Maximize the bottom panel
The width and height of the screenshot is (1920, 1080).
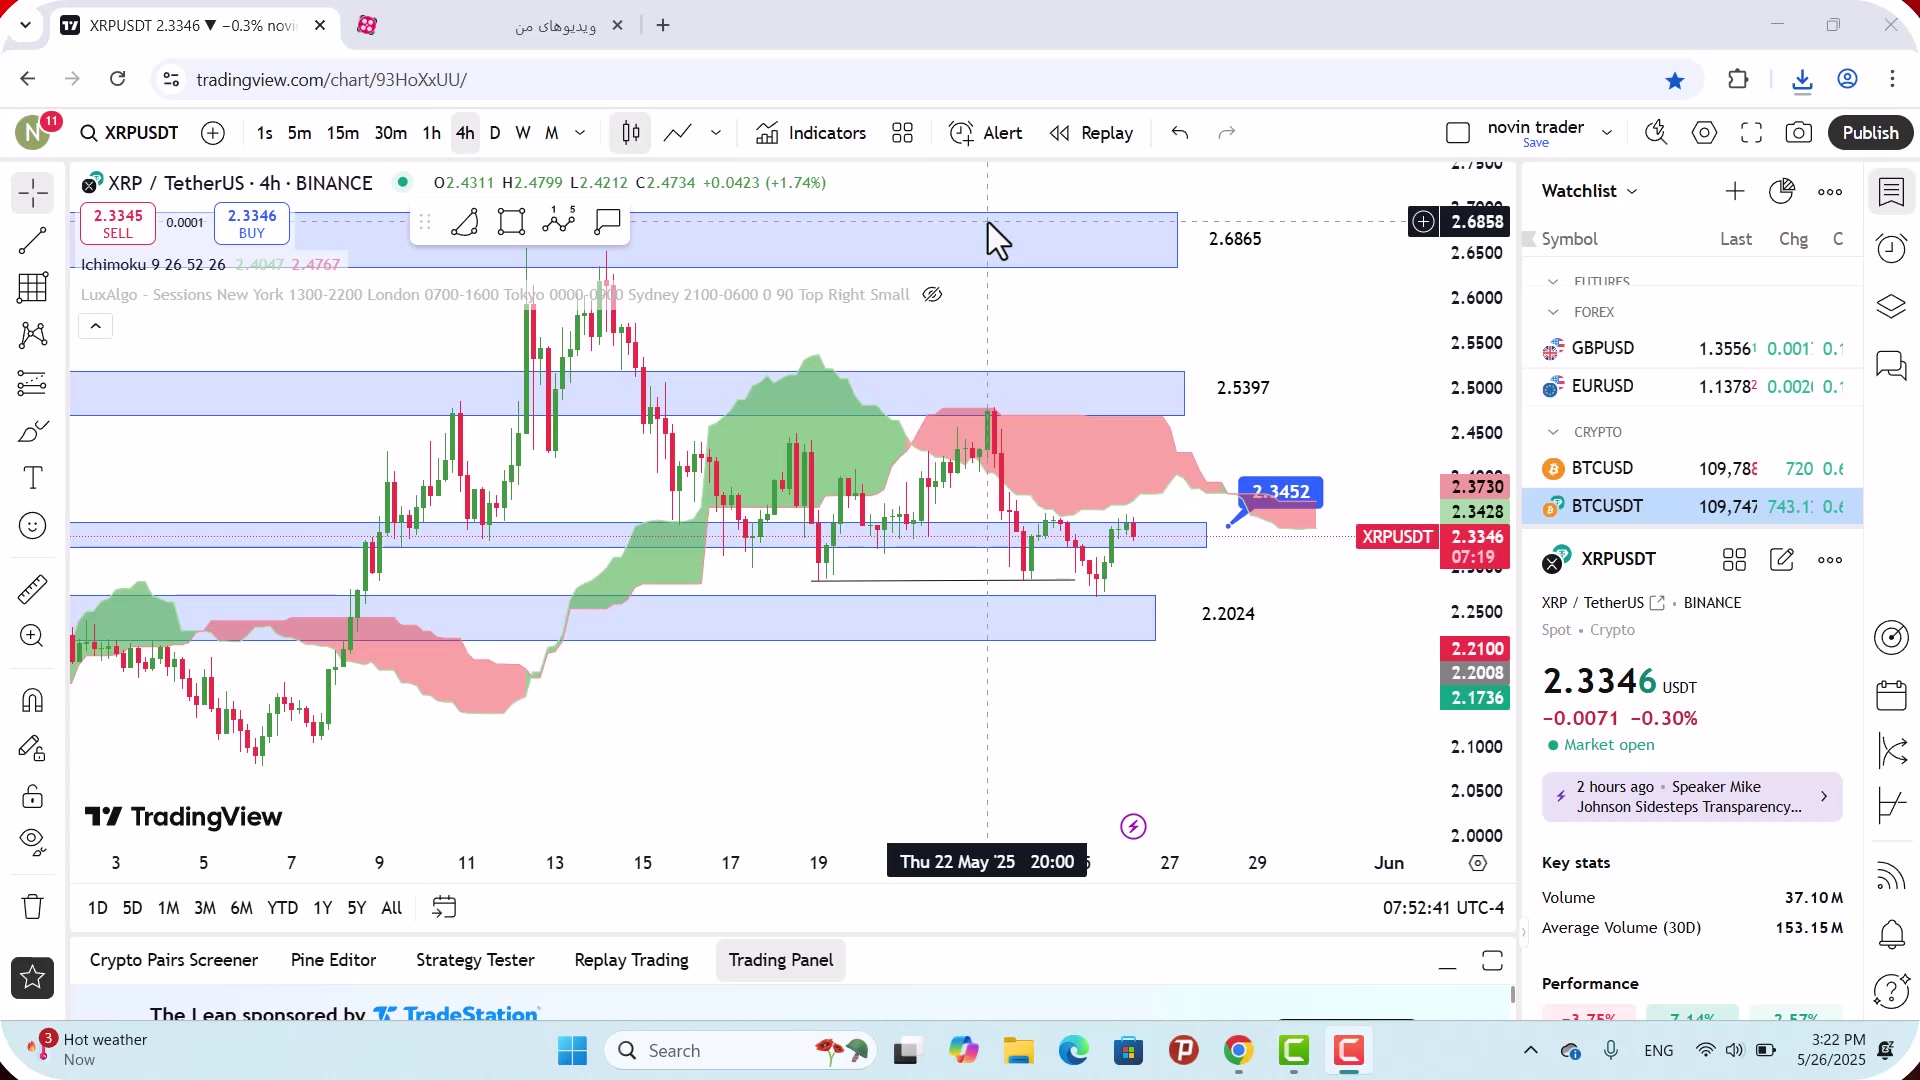(x=1492, y=961)
